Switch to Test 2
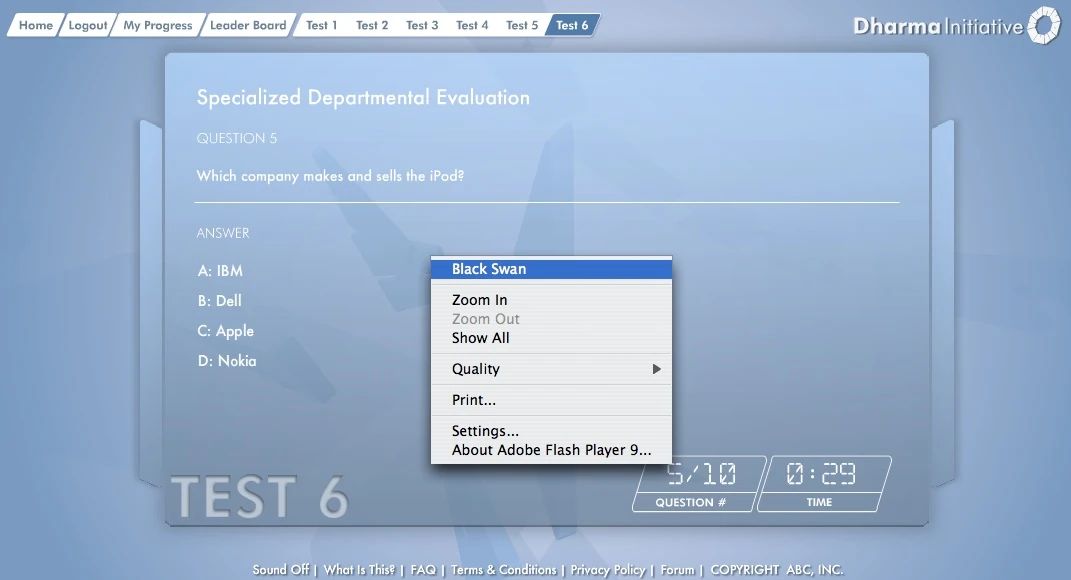 tap(372, 25)
